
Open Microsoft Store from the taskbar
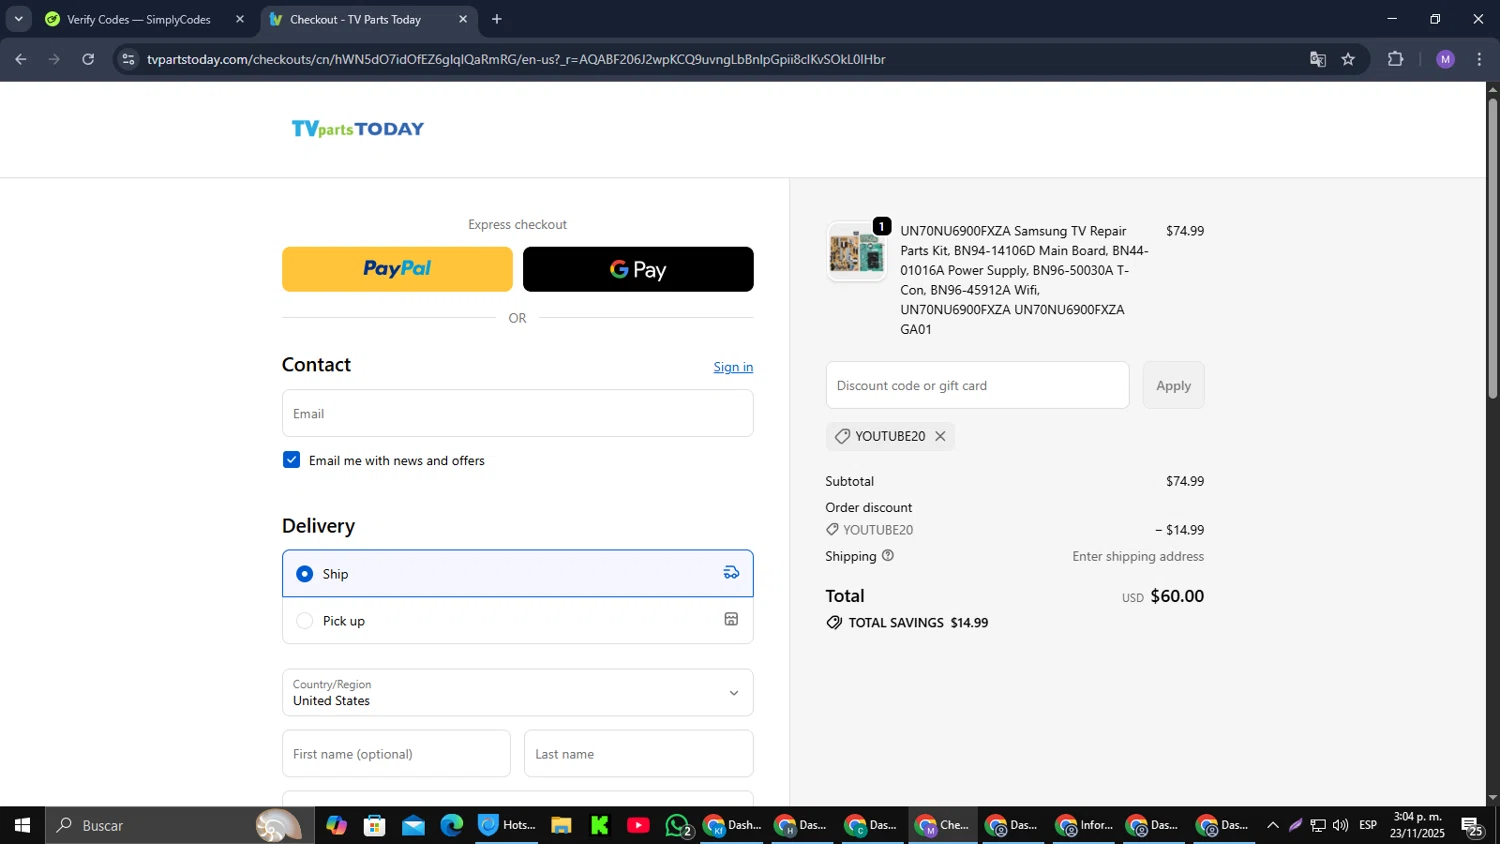(x=375, y=825)
